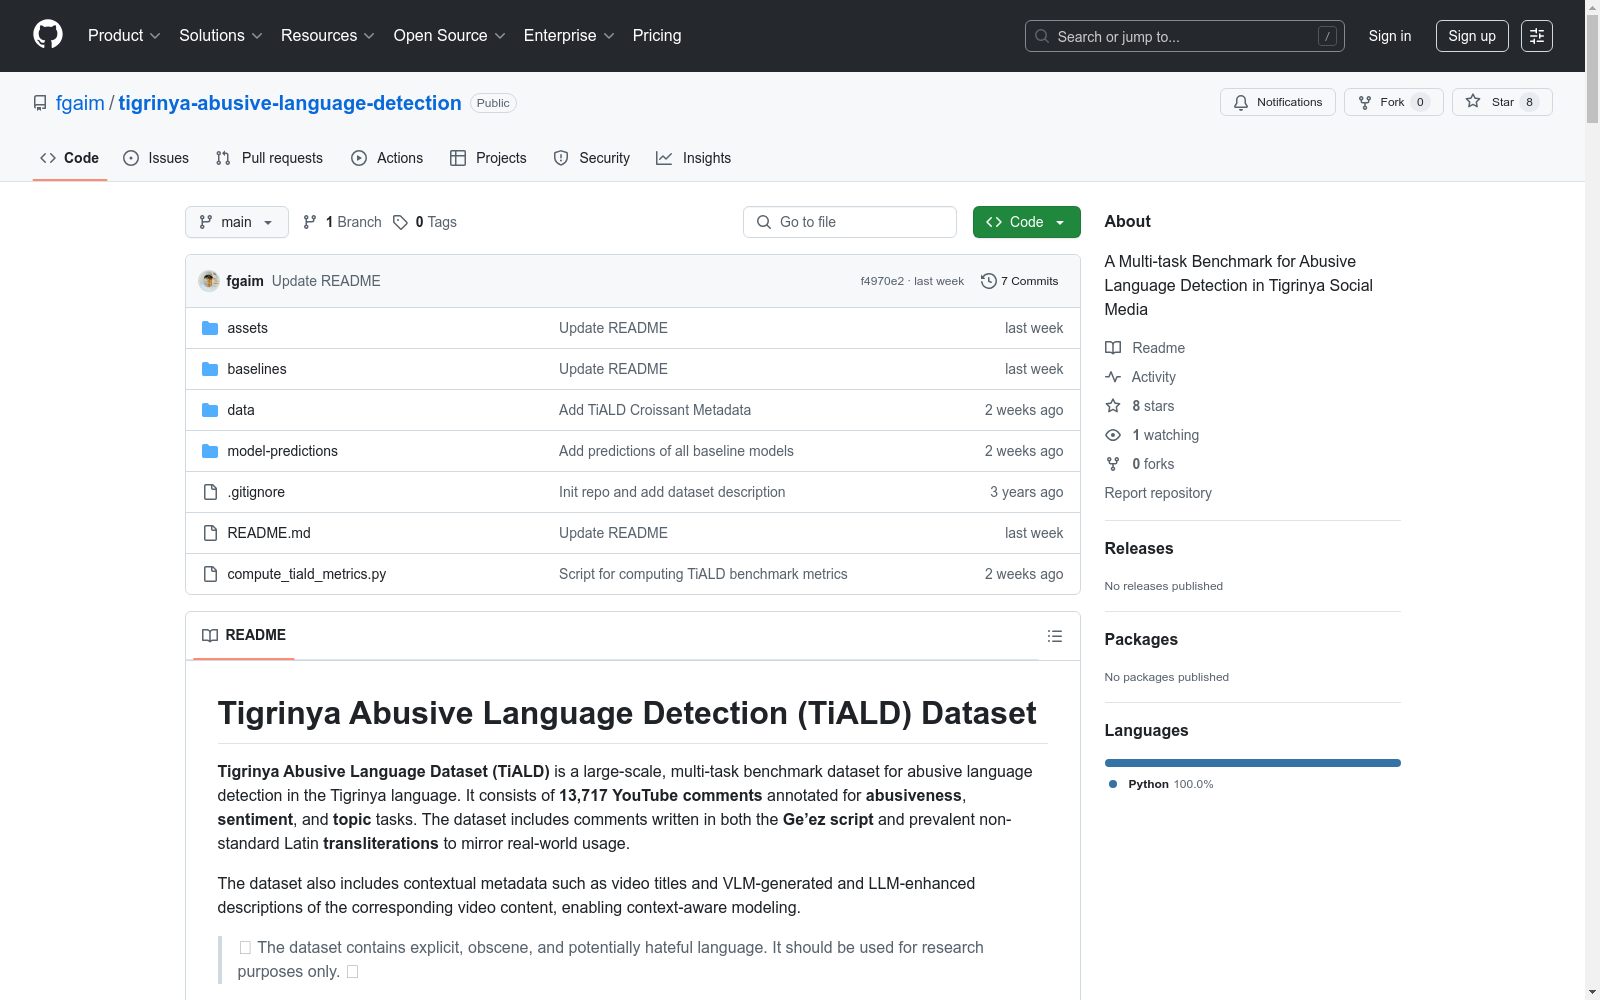Click the README.md file icon
This screenshot has width=1600, height=1000.
(210, 533)
